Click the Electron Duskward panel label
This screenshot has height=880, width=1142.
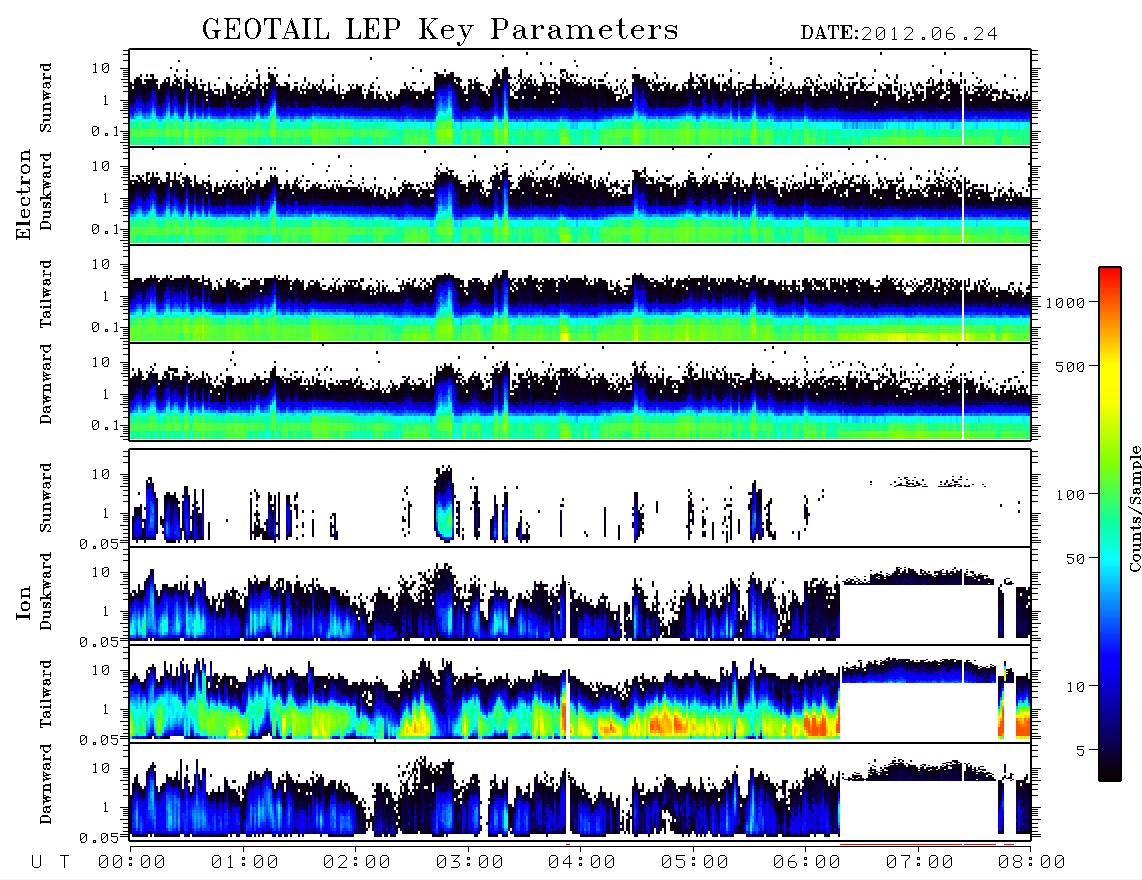tap(46, 191)
